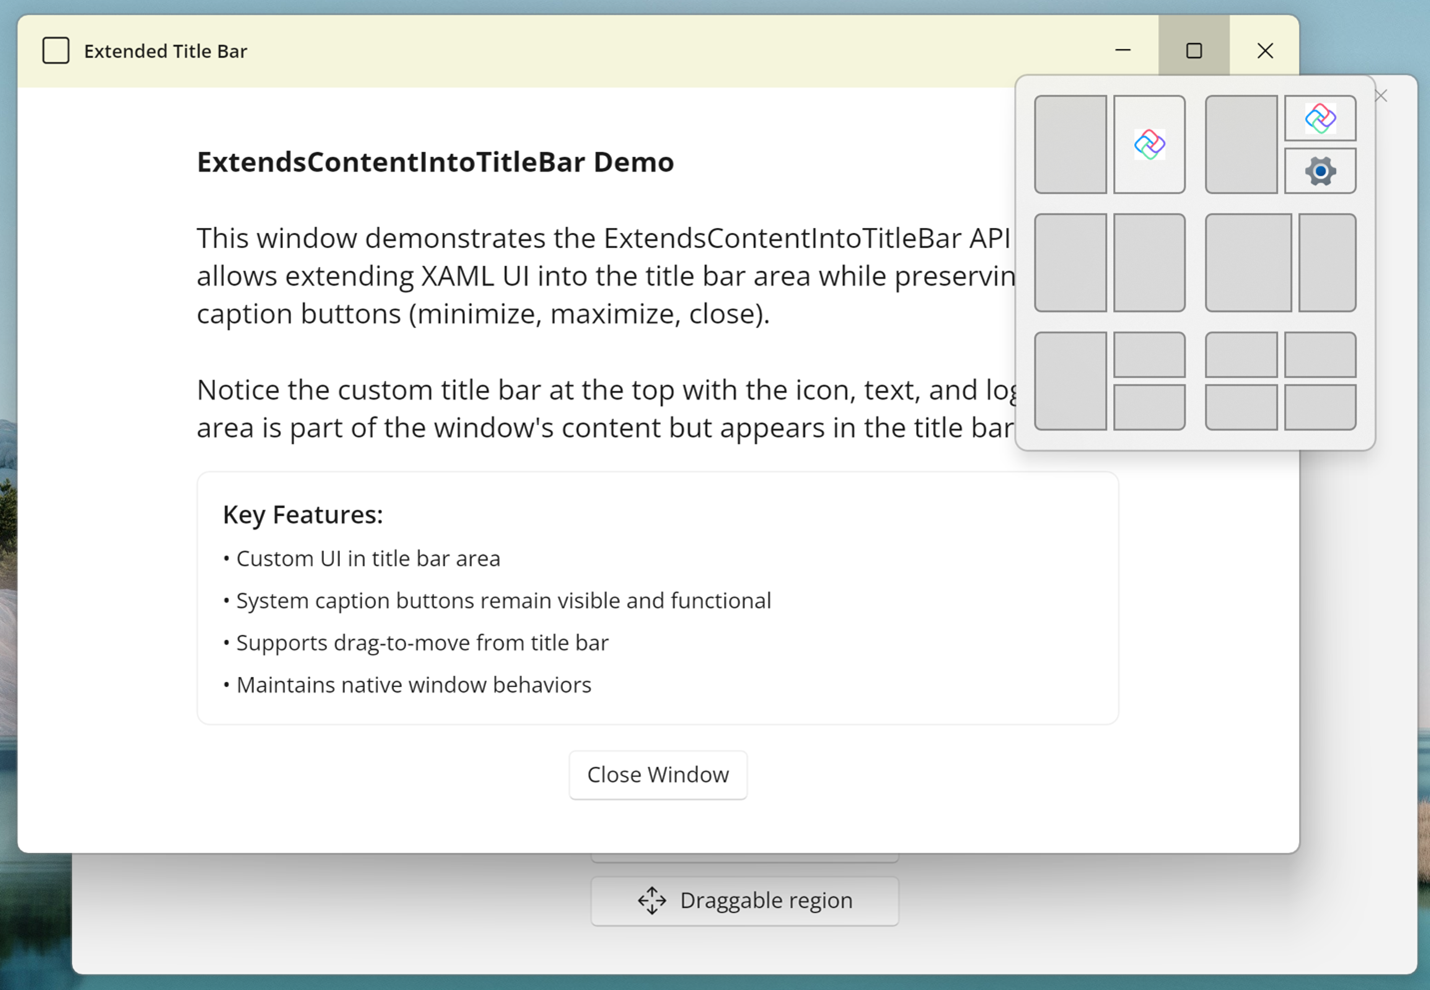Image resolution: width=1430 pixels, height=990 pixels.
Task: Select empty left half beside the app icon zone
Action: pyautogui.click(x=1070, y=144)
